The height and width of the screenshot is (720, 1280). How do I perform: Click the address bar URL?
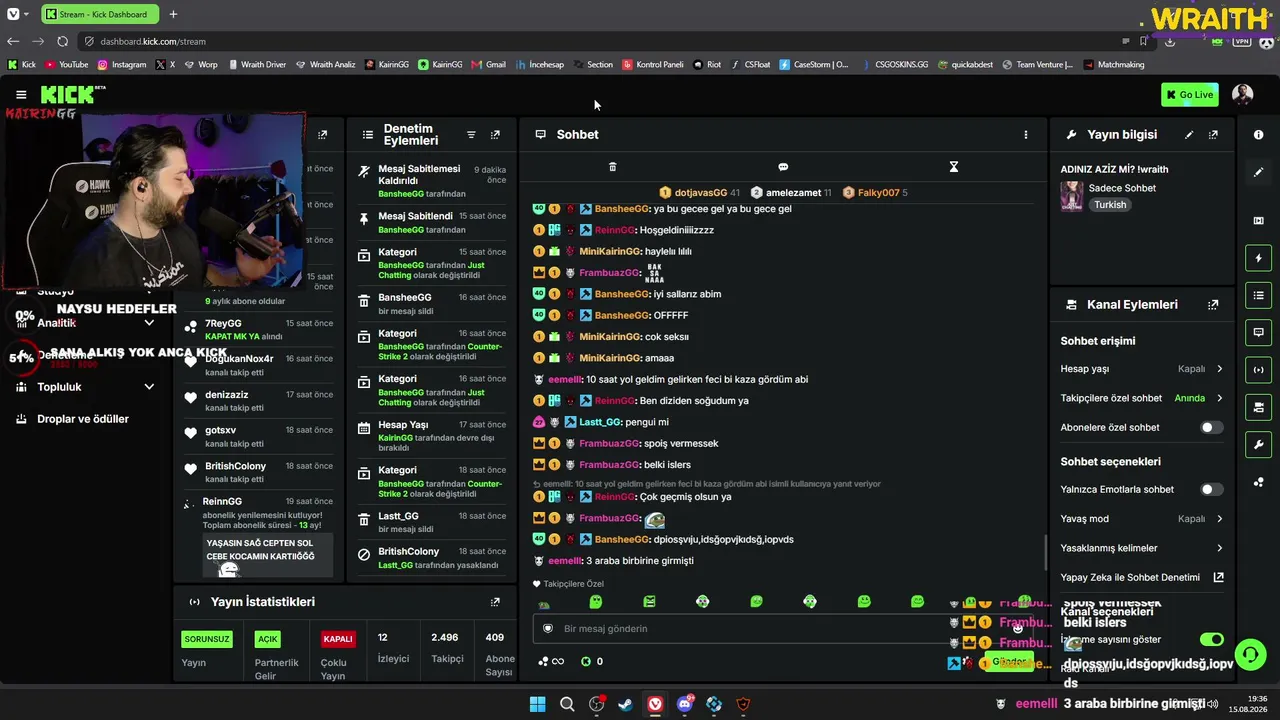(153, 41)
